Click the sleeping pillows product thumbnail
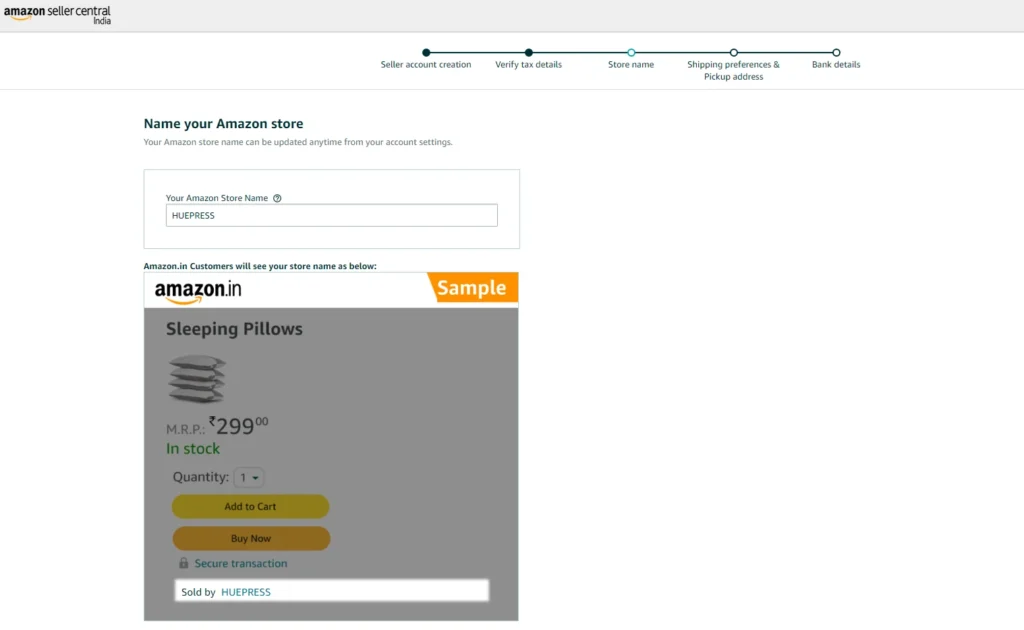Viewport: 1024px width, 630px height. pyautogui.click(x=197, y=379)
